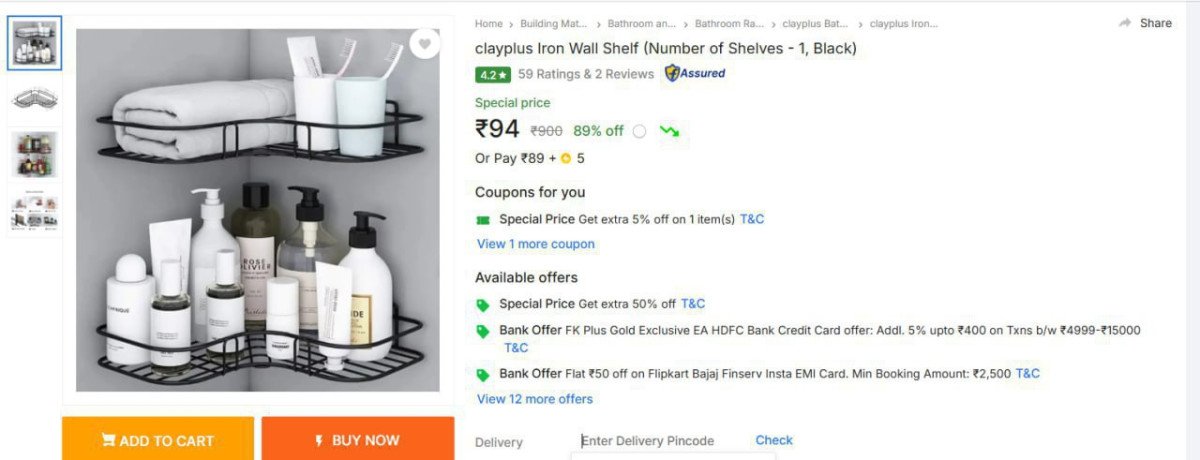Click Check pincode link
This screenshot has width=1200, height=460.
click(774, 440)
